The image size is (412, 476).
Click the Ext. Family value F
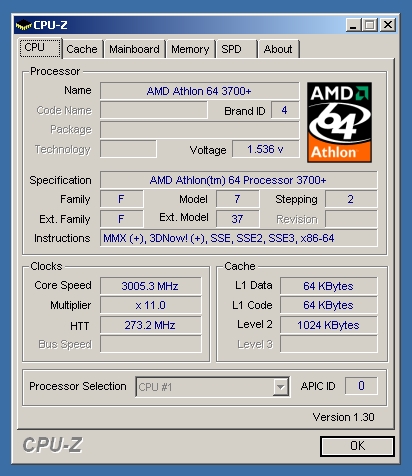122,219
